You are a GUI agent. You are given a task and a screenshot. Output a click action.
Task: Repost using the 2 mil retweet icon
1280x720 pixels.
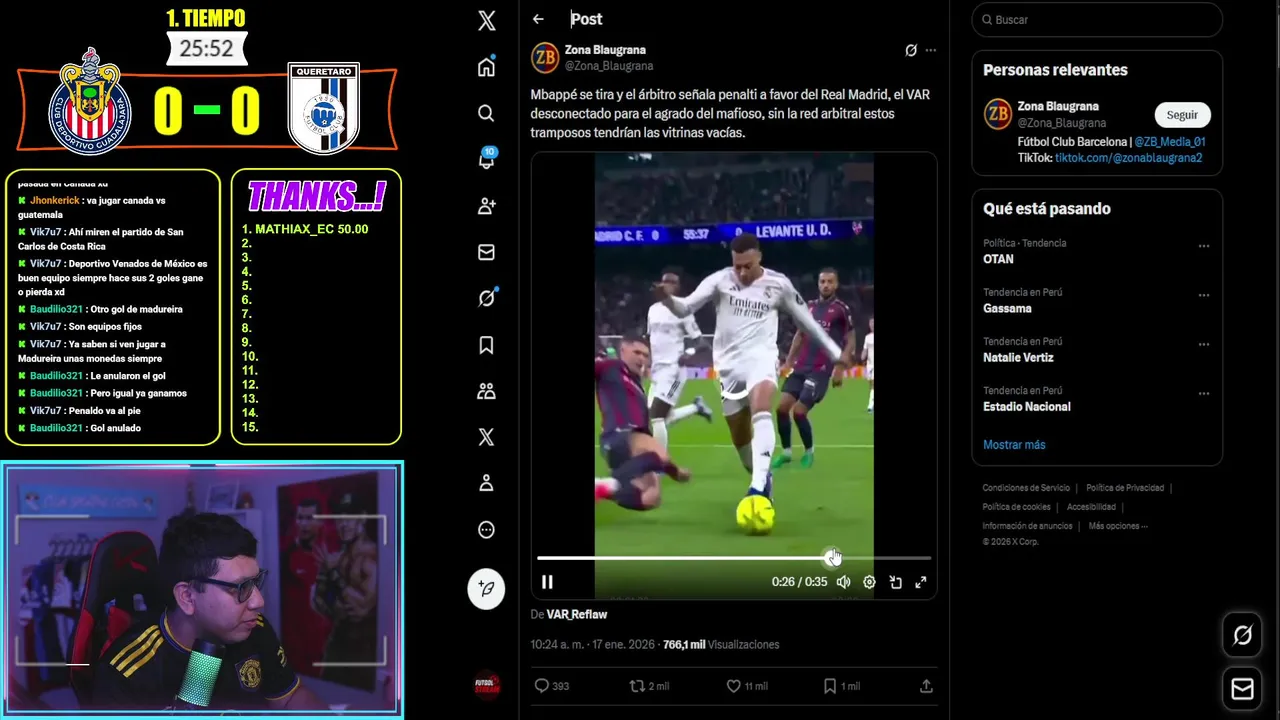click(648, 686)
